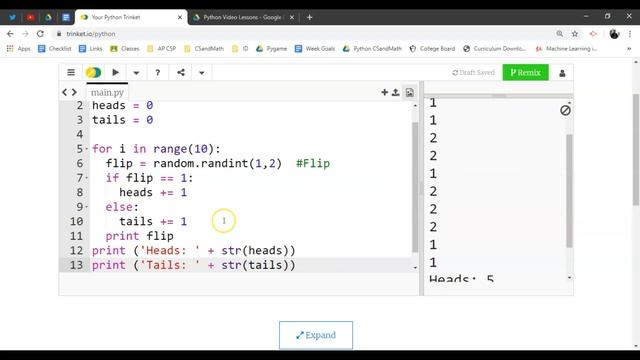Expand the share options dropdown
This screenshot has width=640, height=360.
point(201,73)
